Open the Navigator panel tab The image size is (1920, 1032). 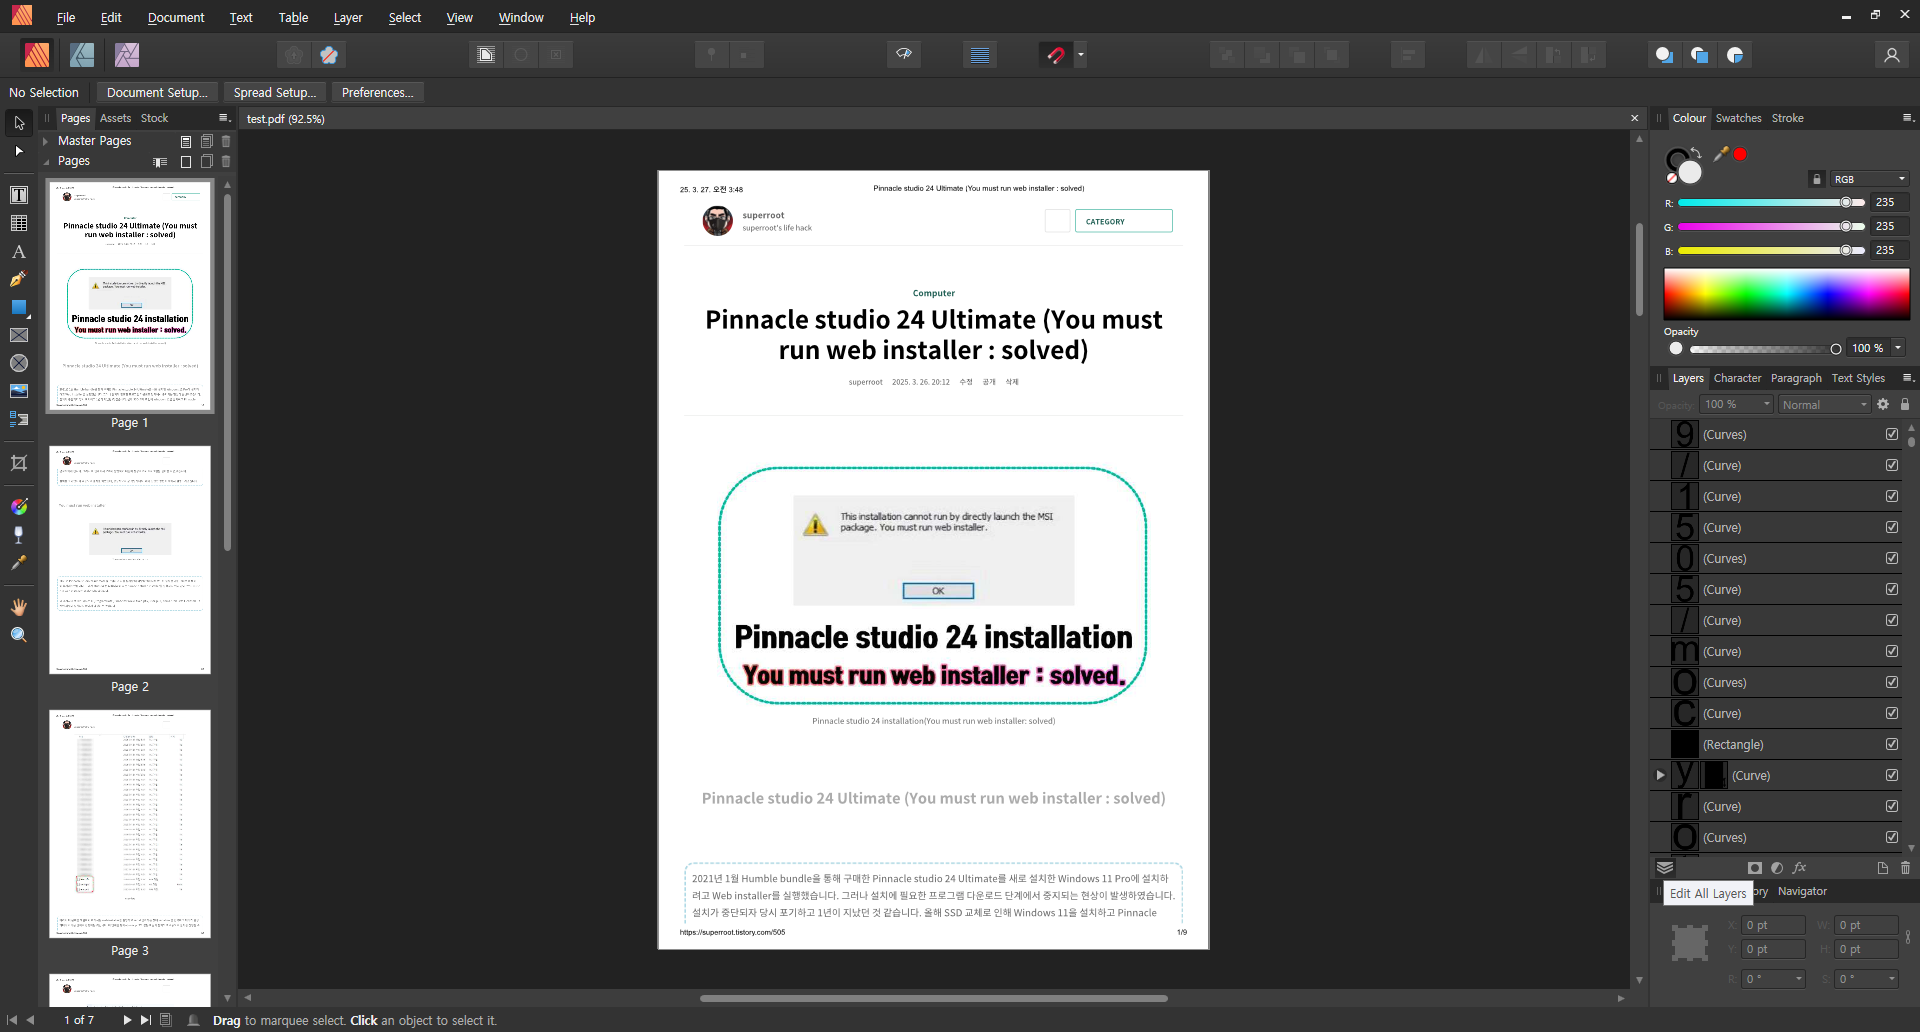point(1802,891)
